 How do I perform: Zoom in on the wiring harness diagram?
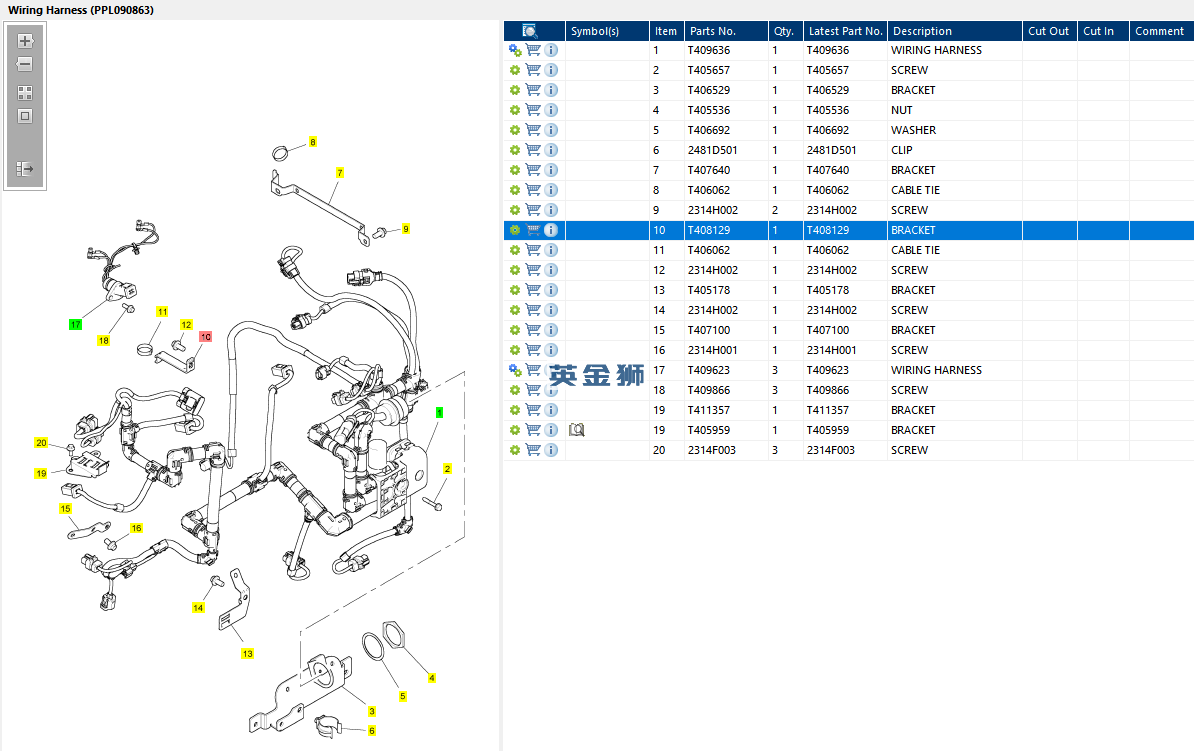tap(25, 41)
